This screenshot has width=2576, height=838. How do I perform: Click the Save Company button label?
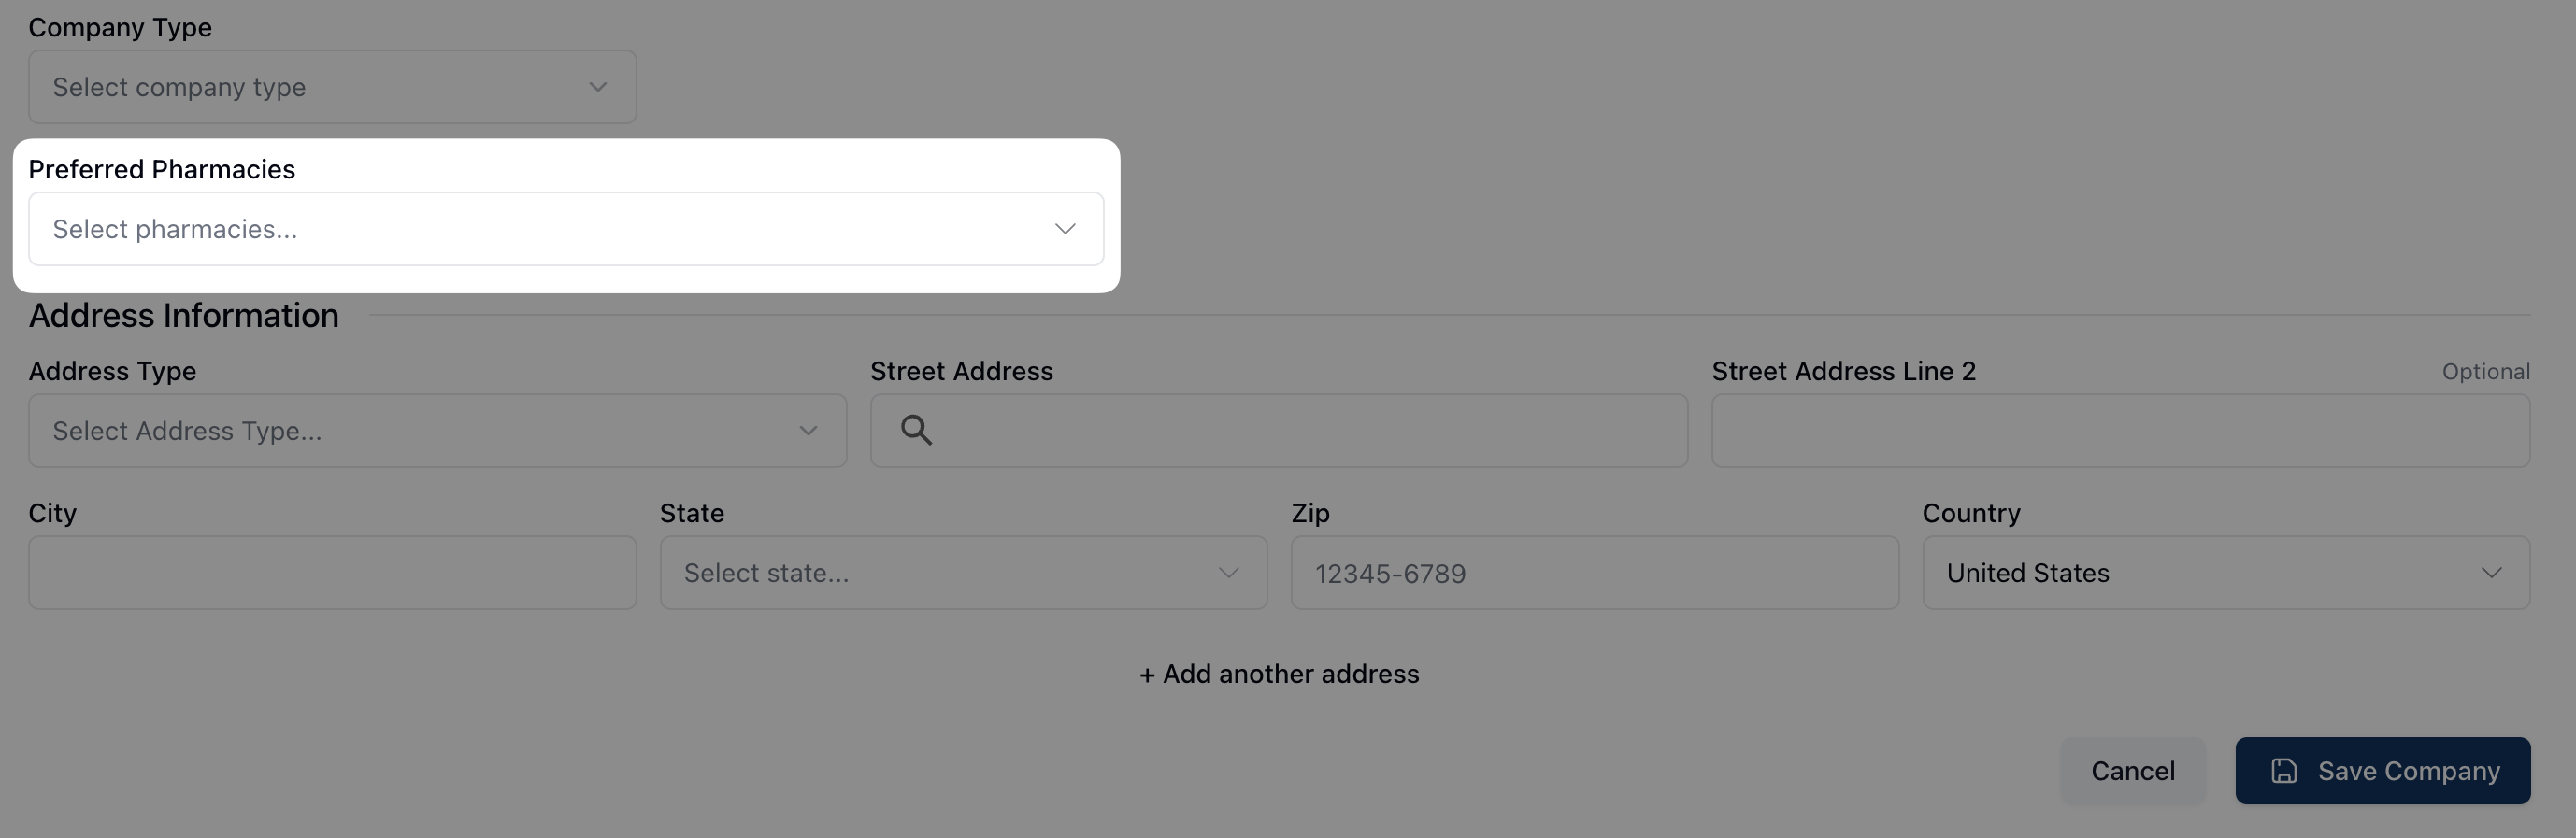coord(2408,771)
